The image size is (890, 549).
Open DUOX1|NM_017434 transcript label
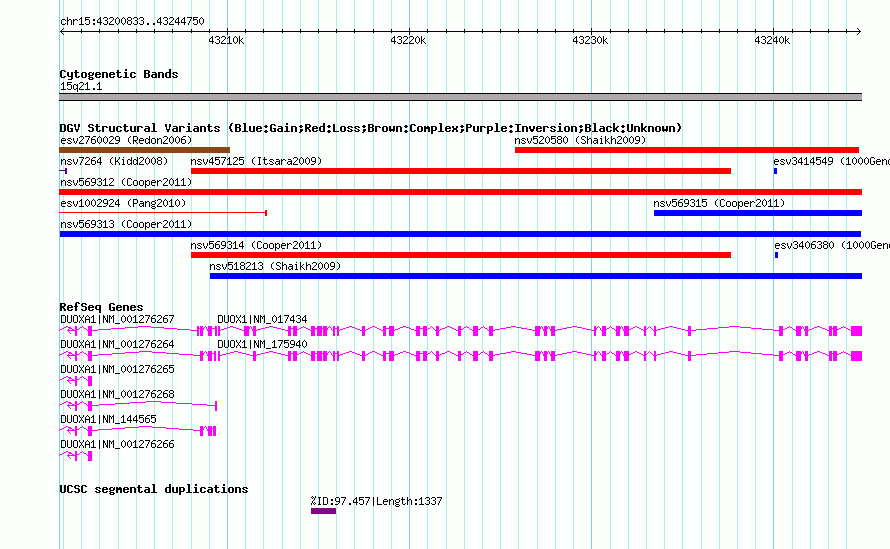(x=262, y=319)
